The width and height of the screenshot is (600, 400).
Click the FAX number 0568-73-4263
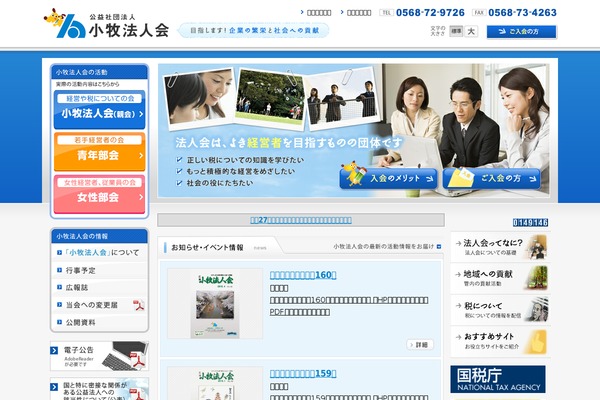point(522,13)
